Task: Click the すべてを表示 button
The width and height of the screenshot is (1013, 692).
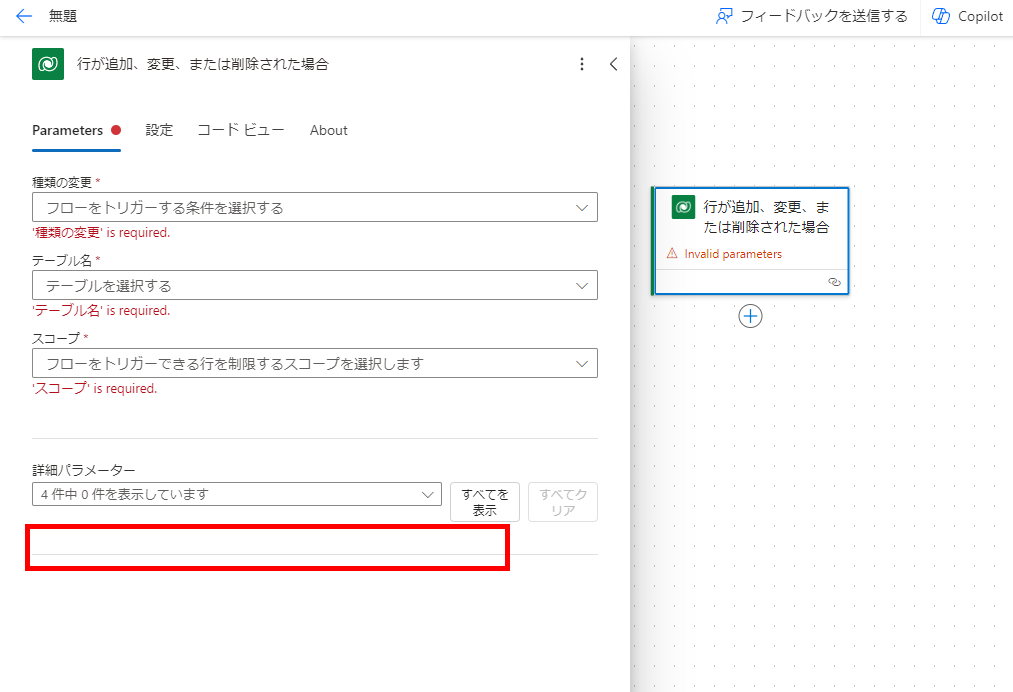Action: [x=485, y=502]
